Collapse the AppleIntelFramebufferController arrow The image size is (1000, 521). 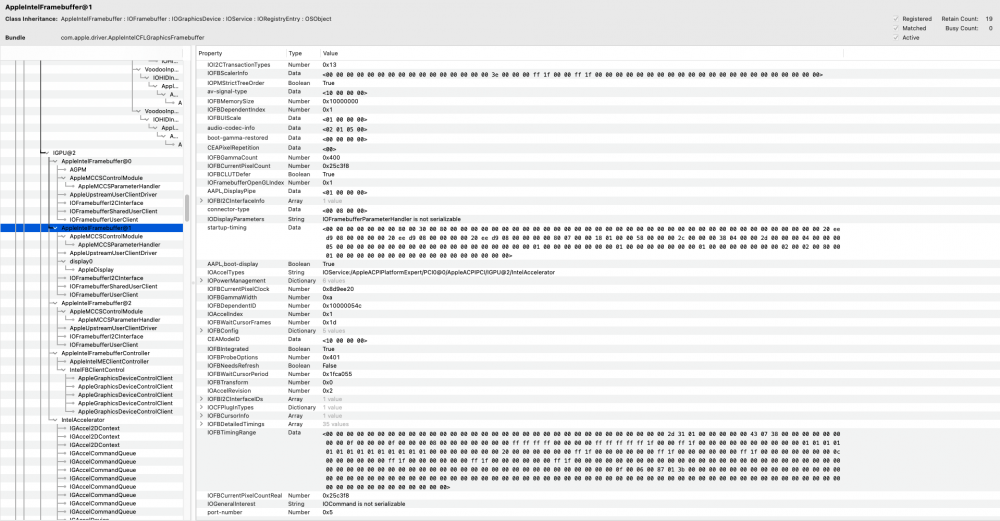click(x=55, y=353)
